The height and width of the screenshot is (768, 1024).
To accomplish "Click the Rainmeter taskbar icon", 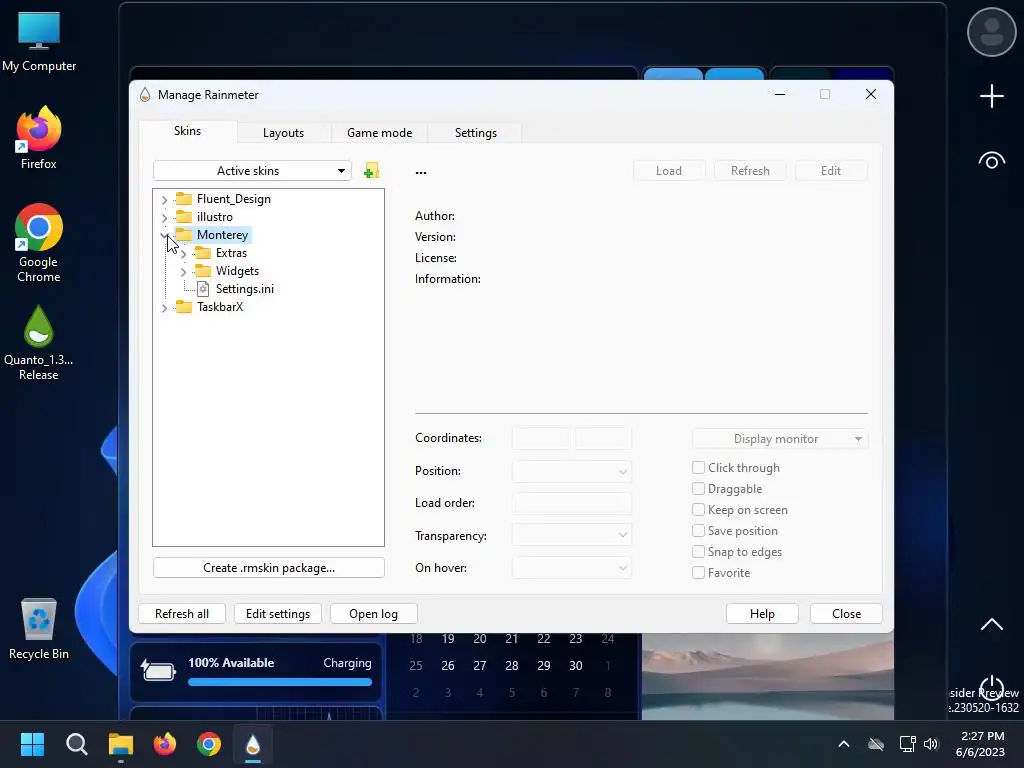I will click(253, 744).
